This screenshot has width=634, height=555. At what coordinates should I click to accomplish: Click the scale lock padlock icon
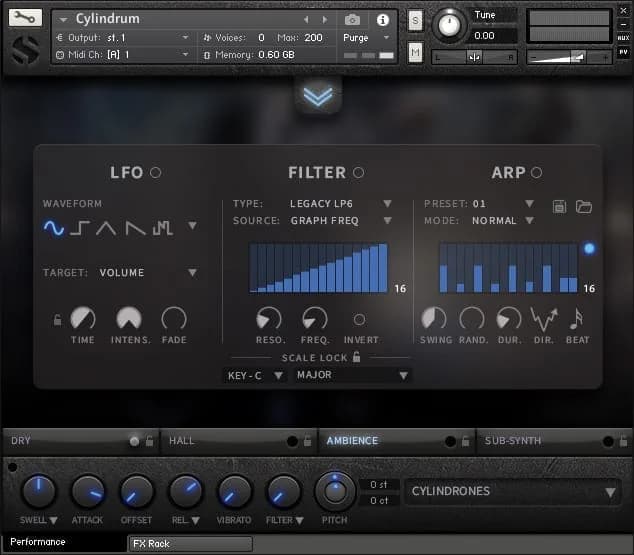point(356,357)
